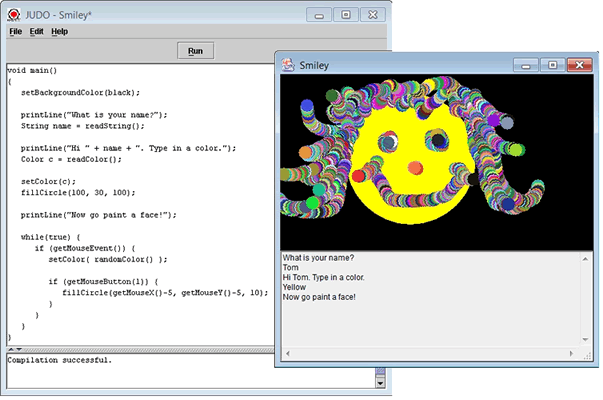
Task: Click Smiley console scroll left arrow
Action: (x=288, y=353)
